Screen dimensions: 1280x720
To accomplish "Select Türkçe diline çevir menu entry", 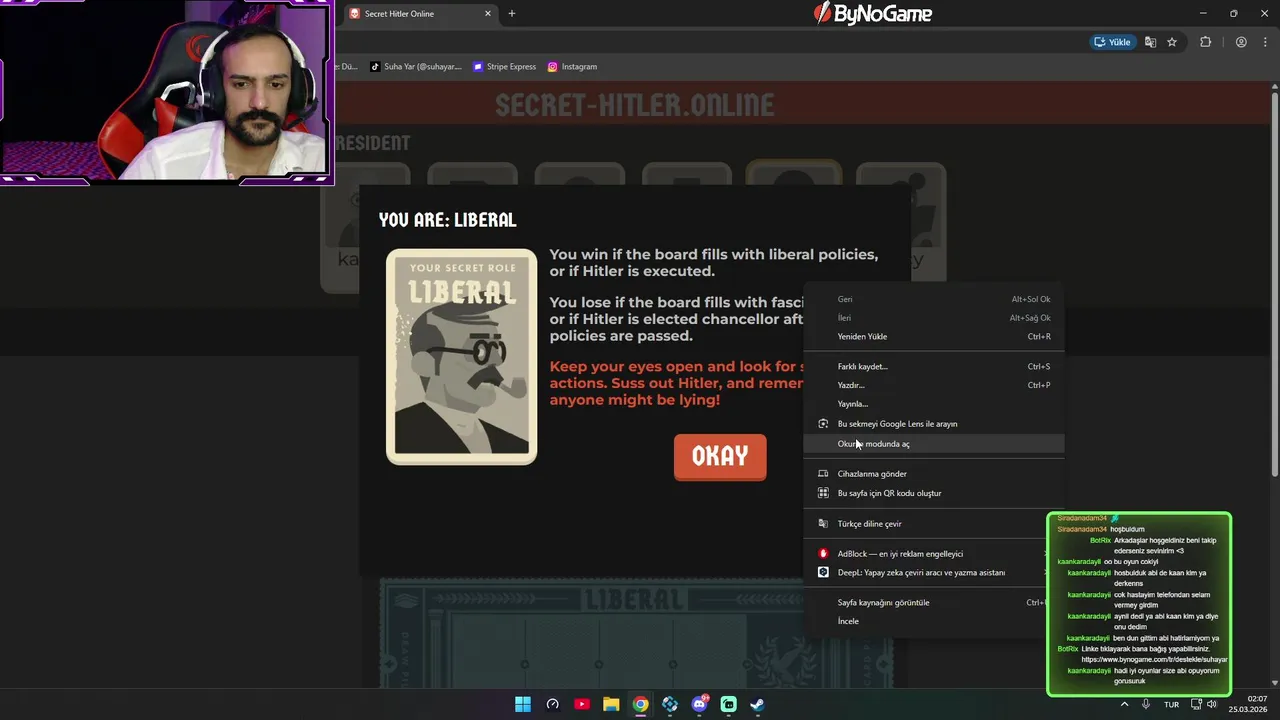I will pyautogui.click(x=934, y=524).
